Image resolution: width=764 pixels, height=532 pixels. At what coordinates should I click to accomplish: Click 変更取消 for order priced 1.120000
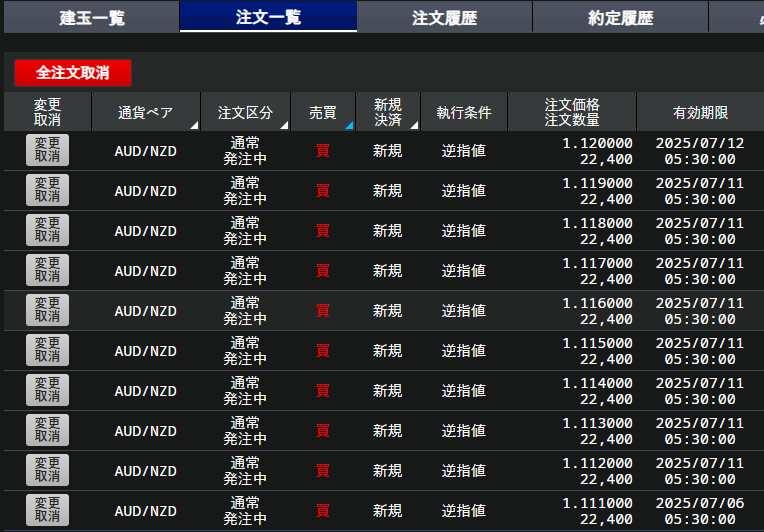coord(47,150)
